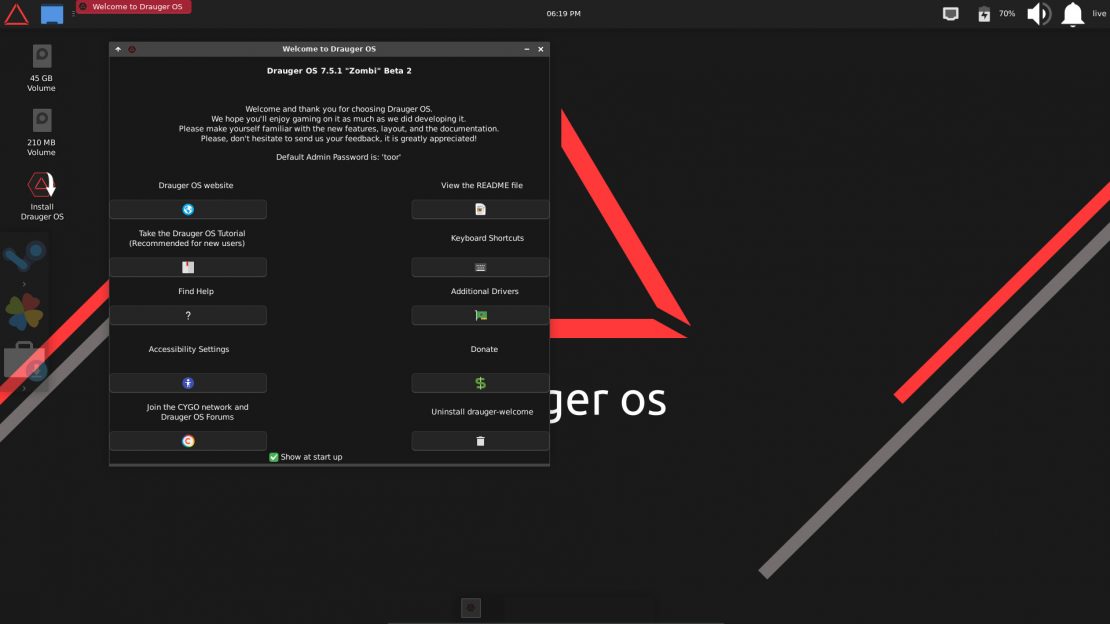1110x624 pixels.
Task: Click the Donate dollar button
Action: pos(480,383)
